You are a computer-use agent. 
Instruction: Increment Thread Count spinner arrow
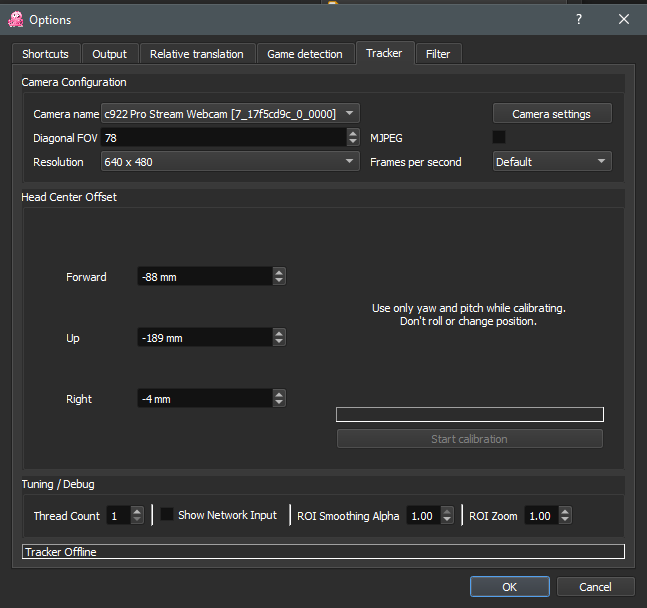tap(138, 511)
